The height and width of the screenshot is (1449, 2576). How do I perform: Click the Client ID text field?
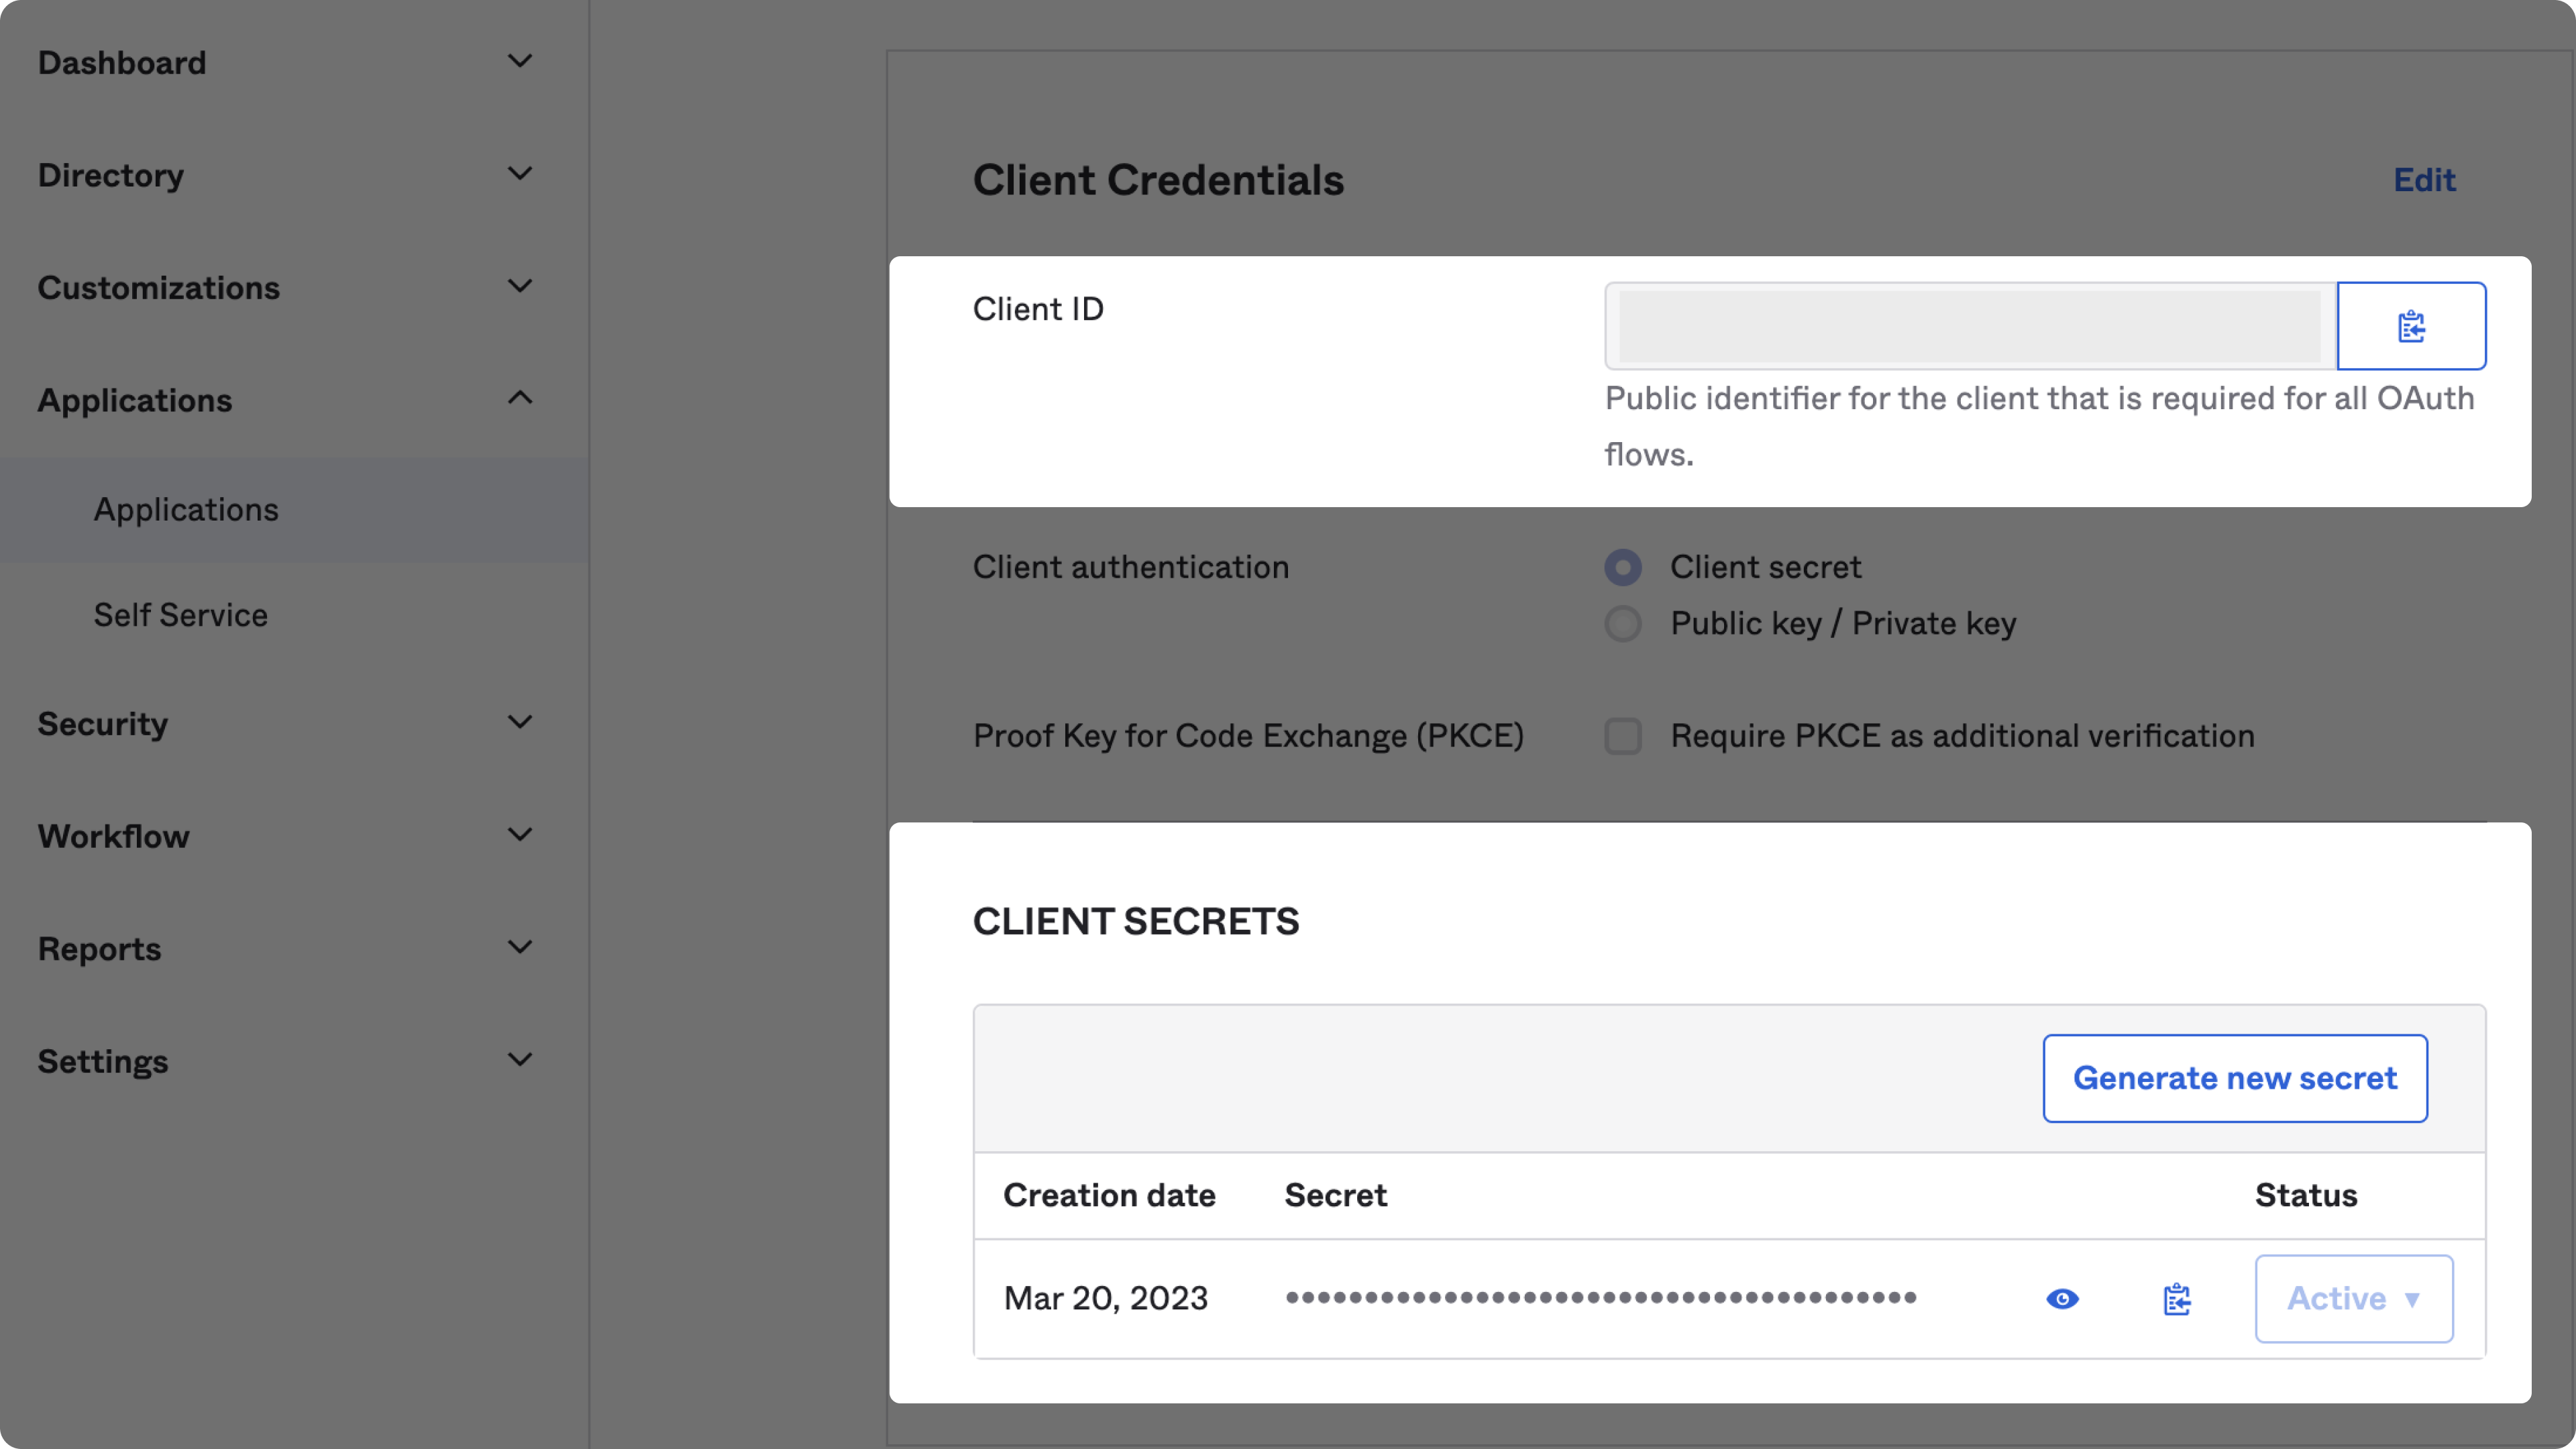(1968, 326)
